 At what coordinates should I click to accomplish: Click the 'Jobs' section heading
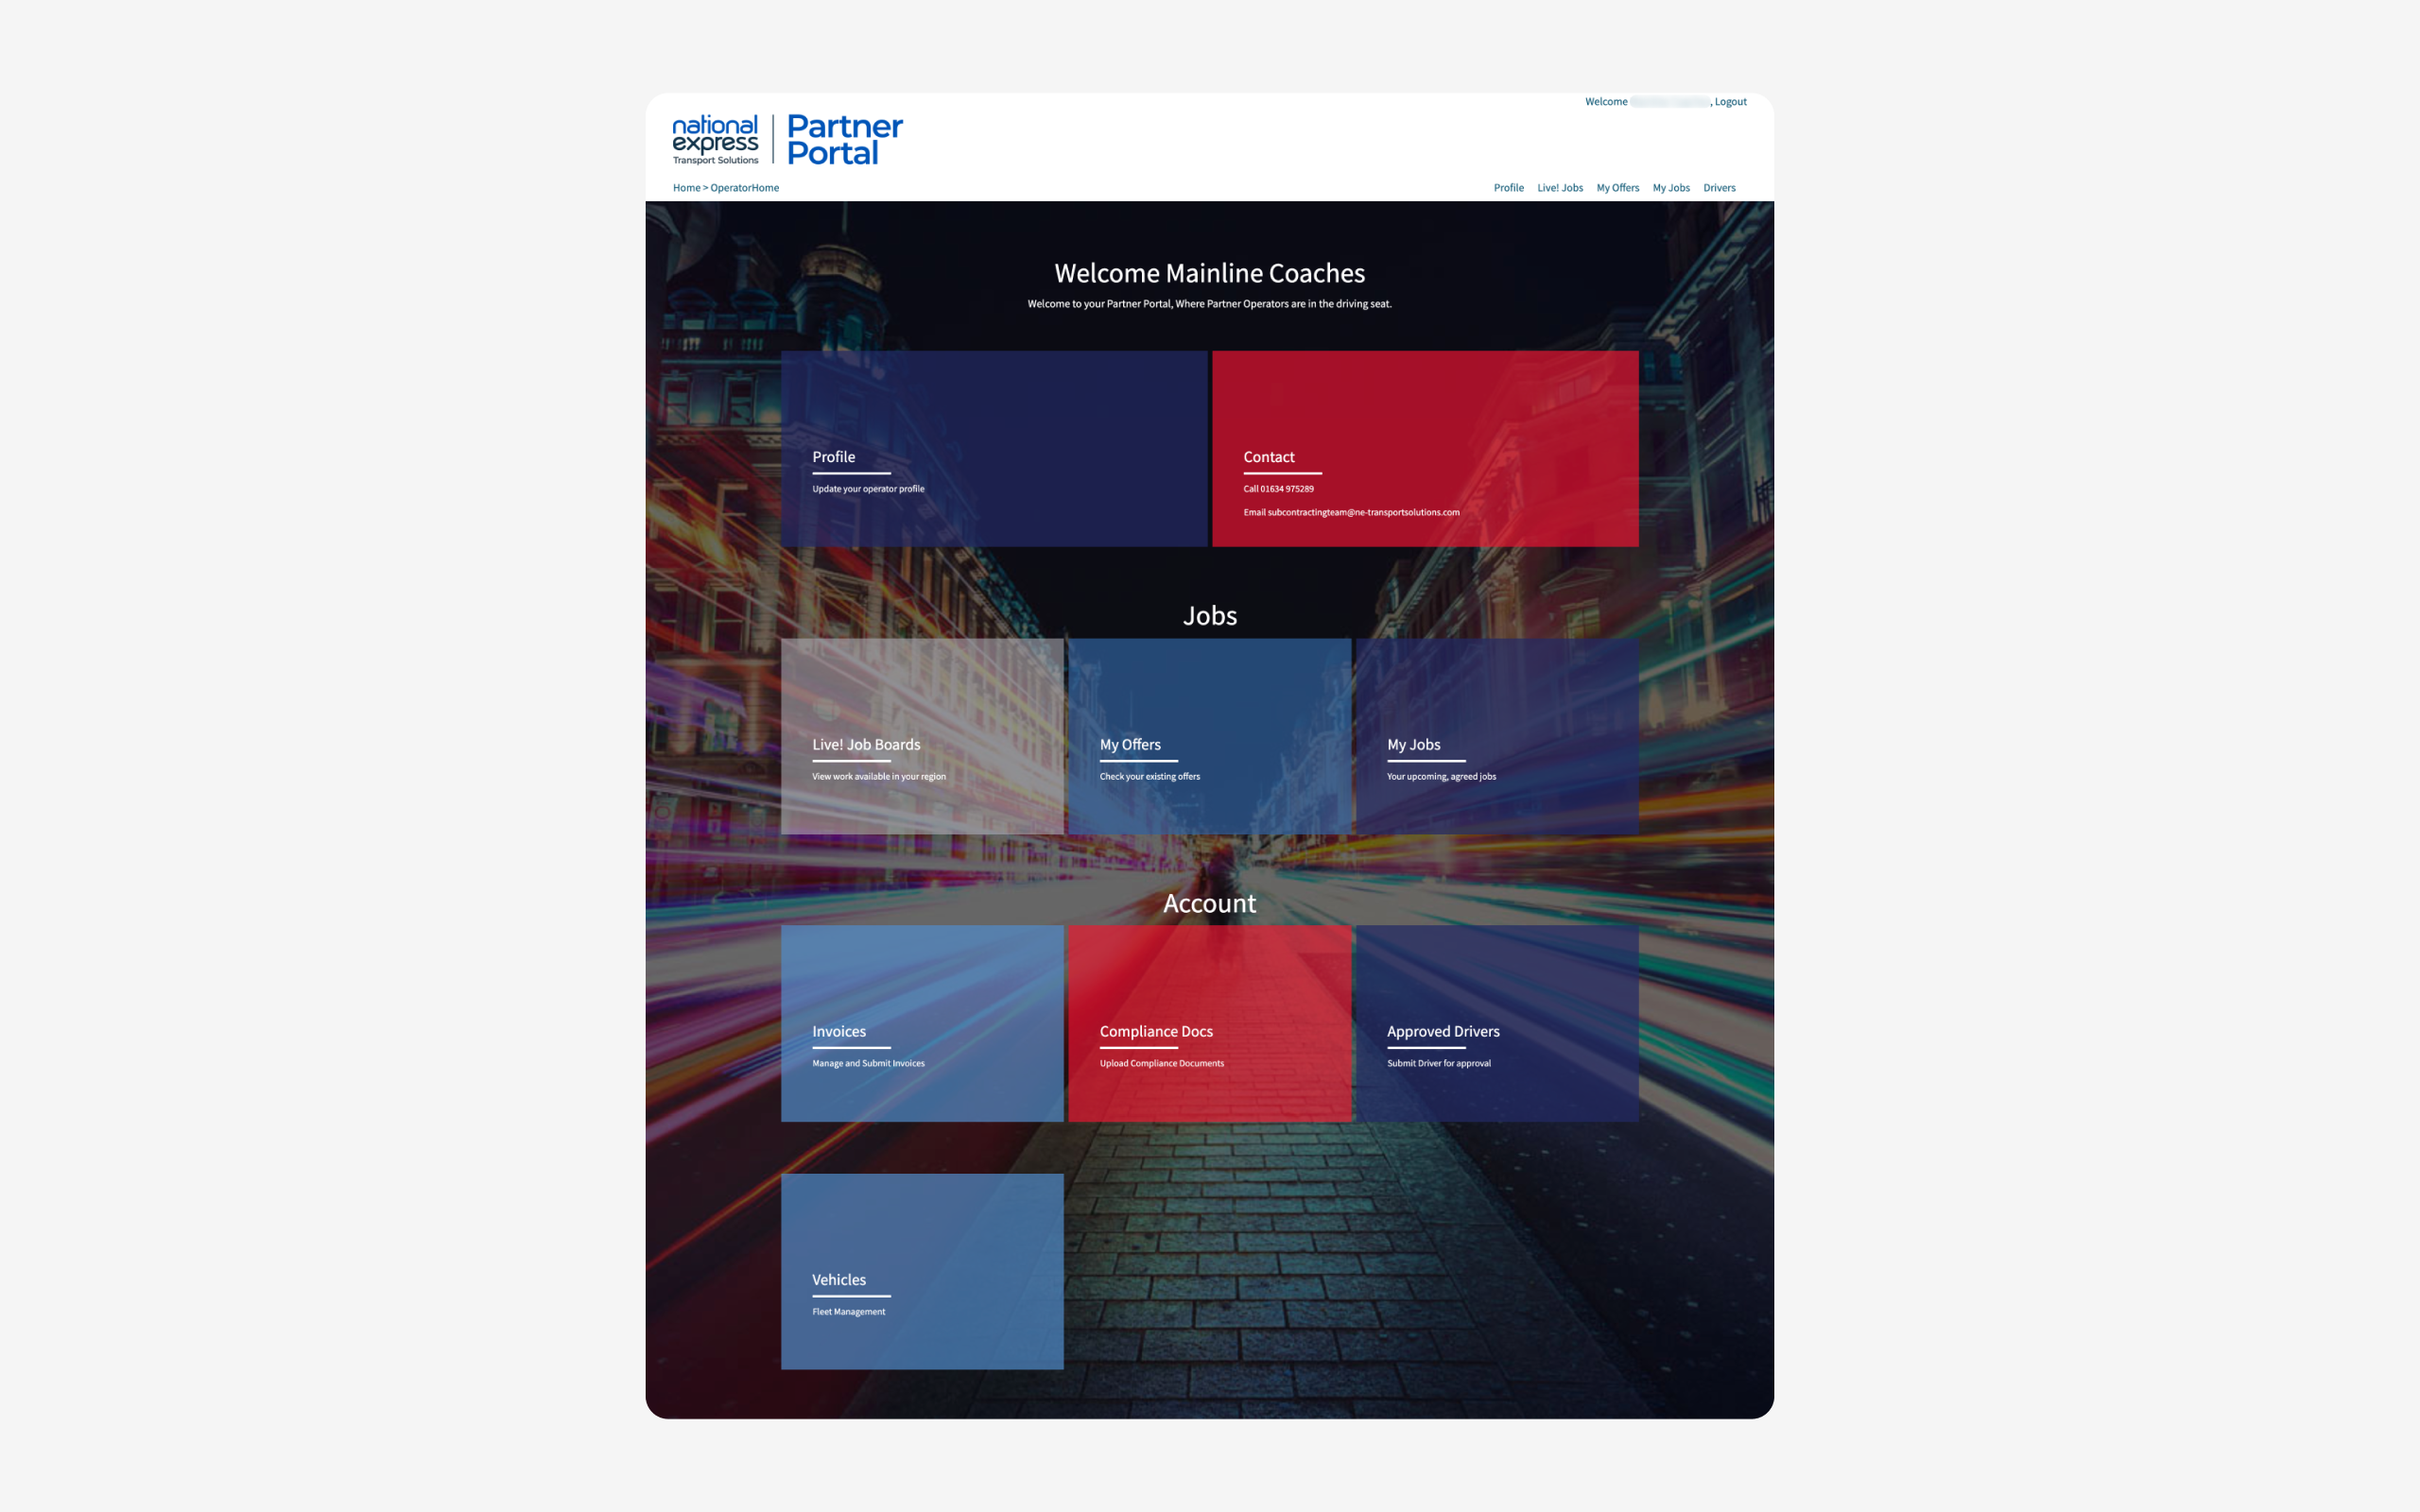(1209, 616)
